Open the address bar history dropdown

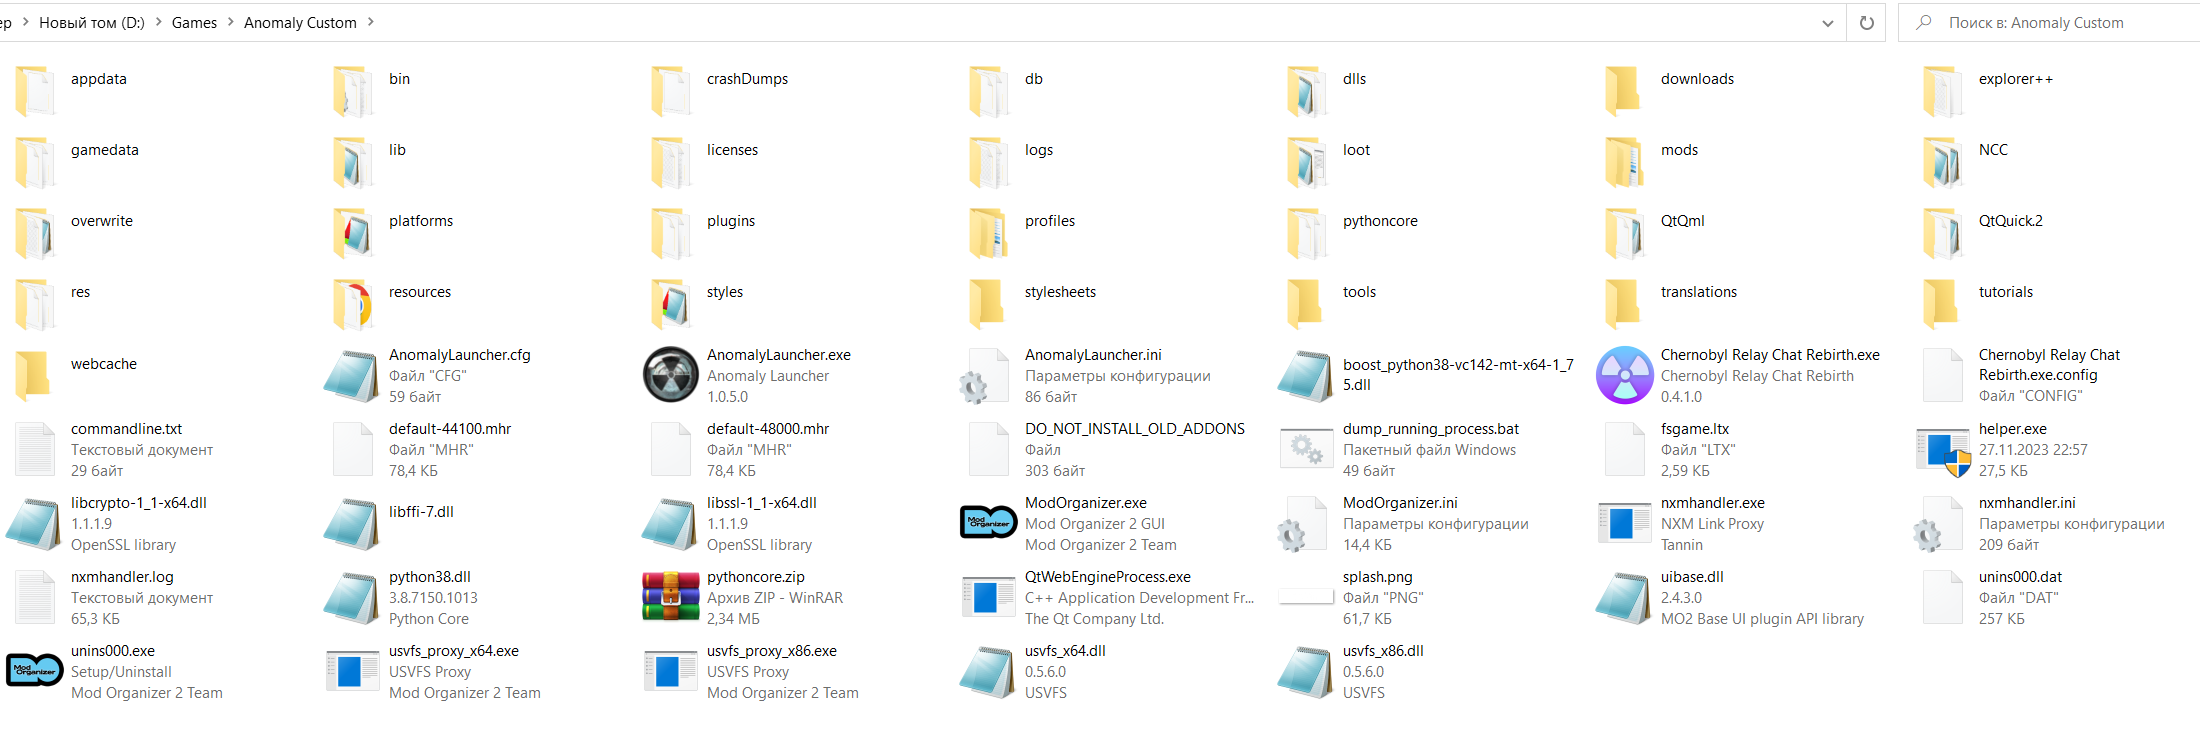pyautogui.click(x=1828, y=23)
